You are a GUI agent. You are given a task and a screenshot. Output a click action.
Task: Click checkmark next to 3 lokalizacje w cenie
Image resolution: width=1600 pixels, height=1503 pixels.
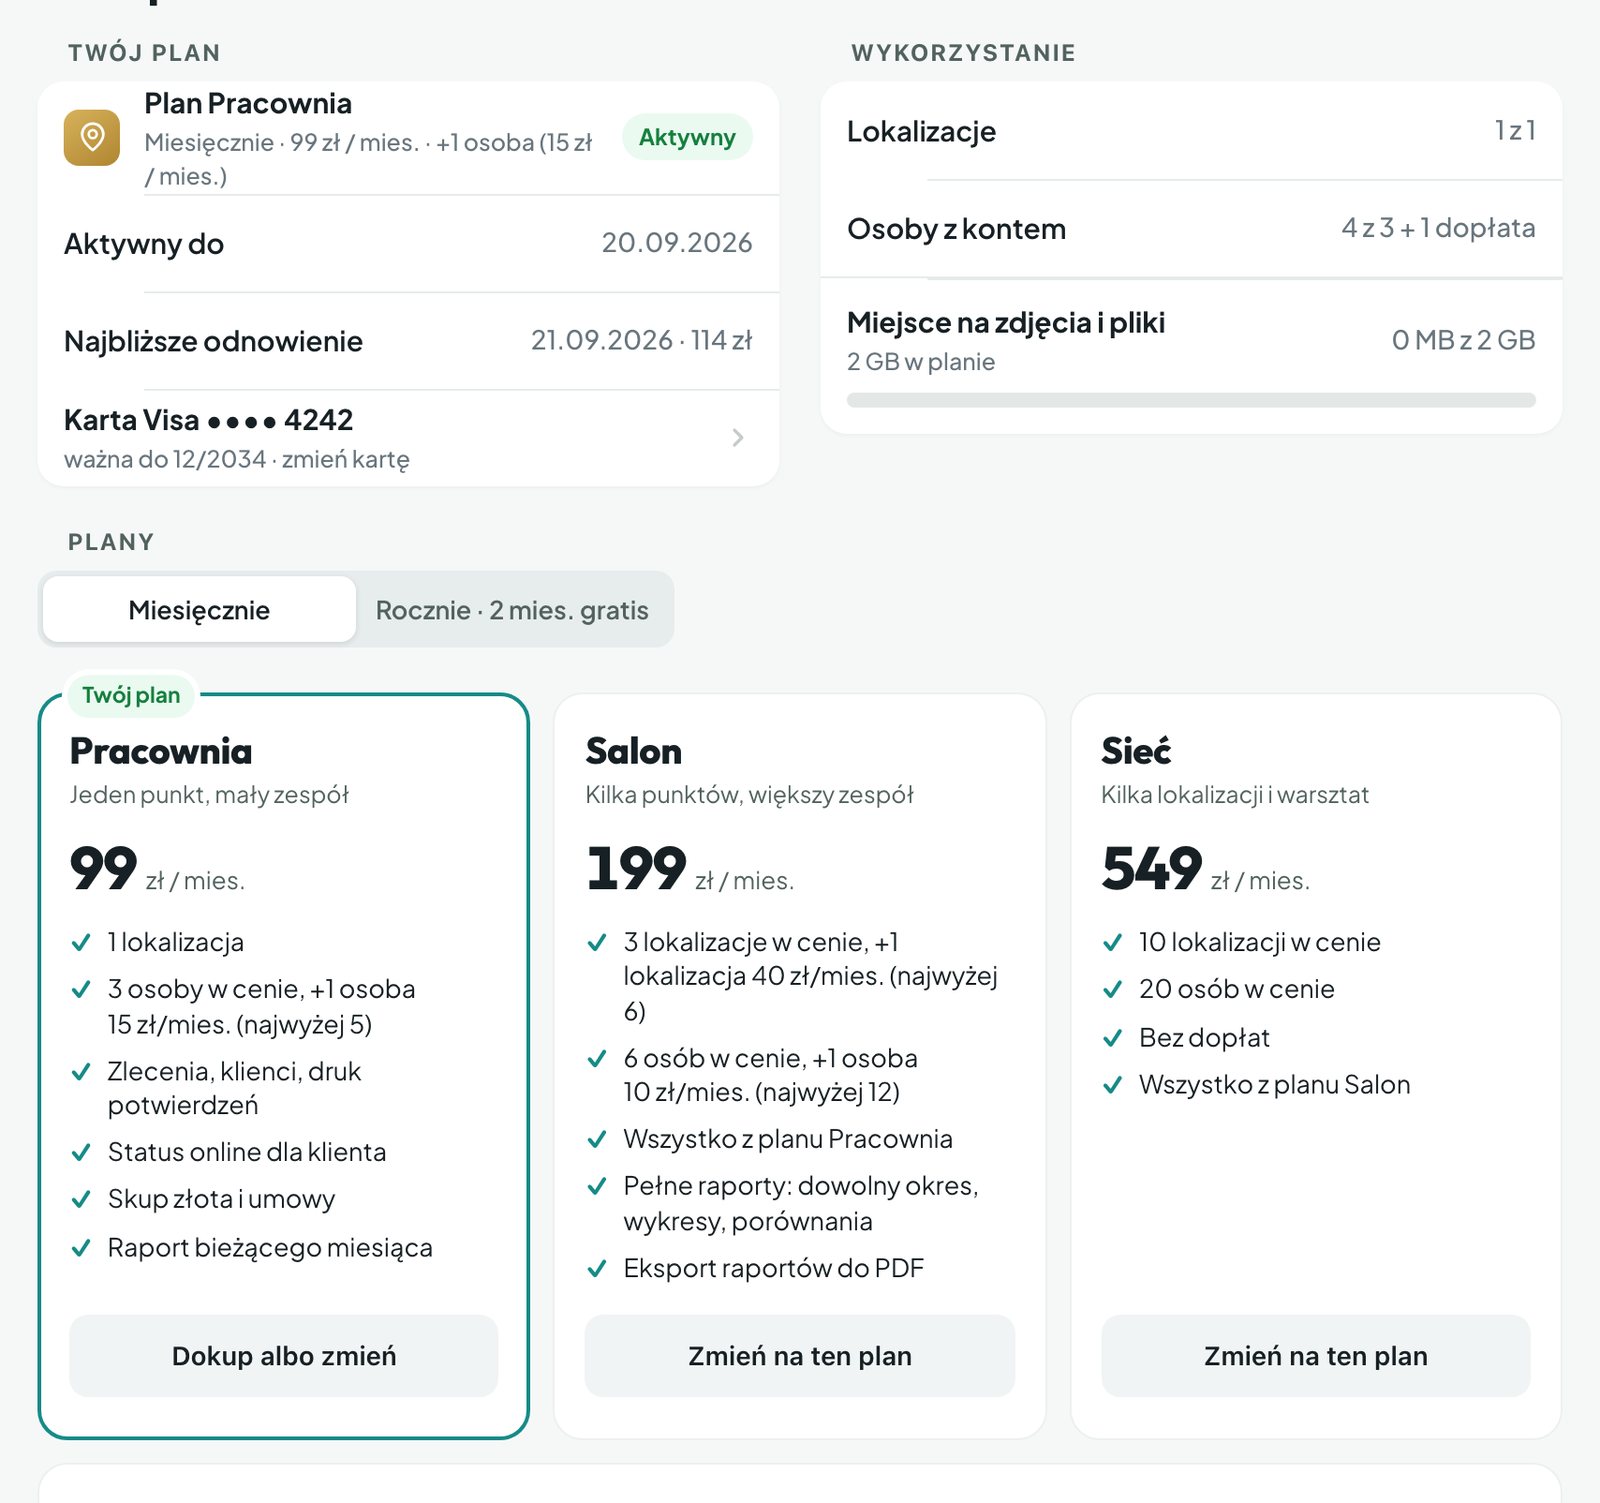click(x=597, y=943)
